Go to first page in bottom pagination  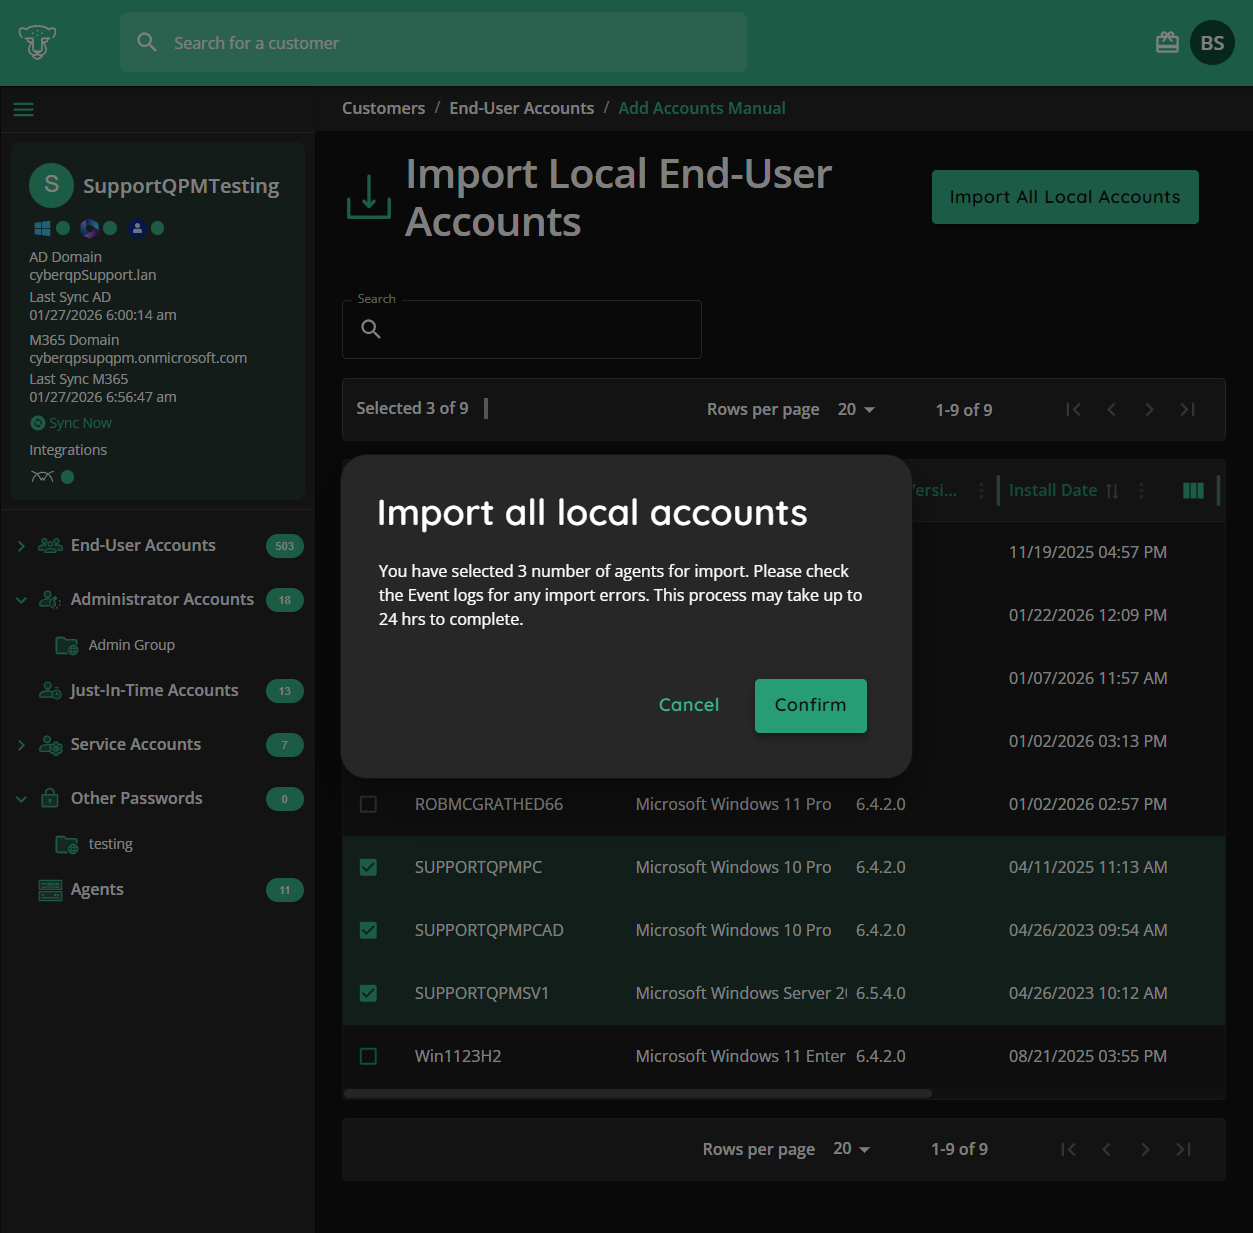click(1068, 1149)
